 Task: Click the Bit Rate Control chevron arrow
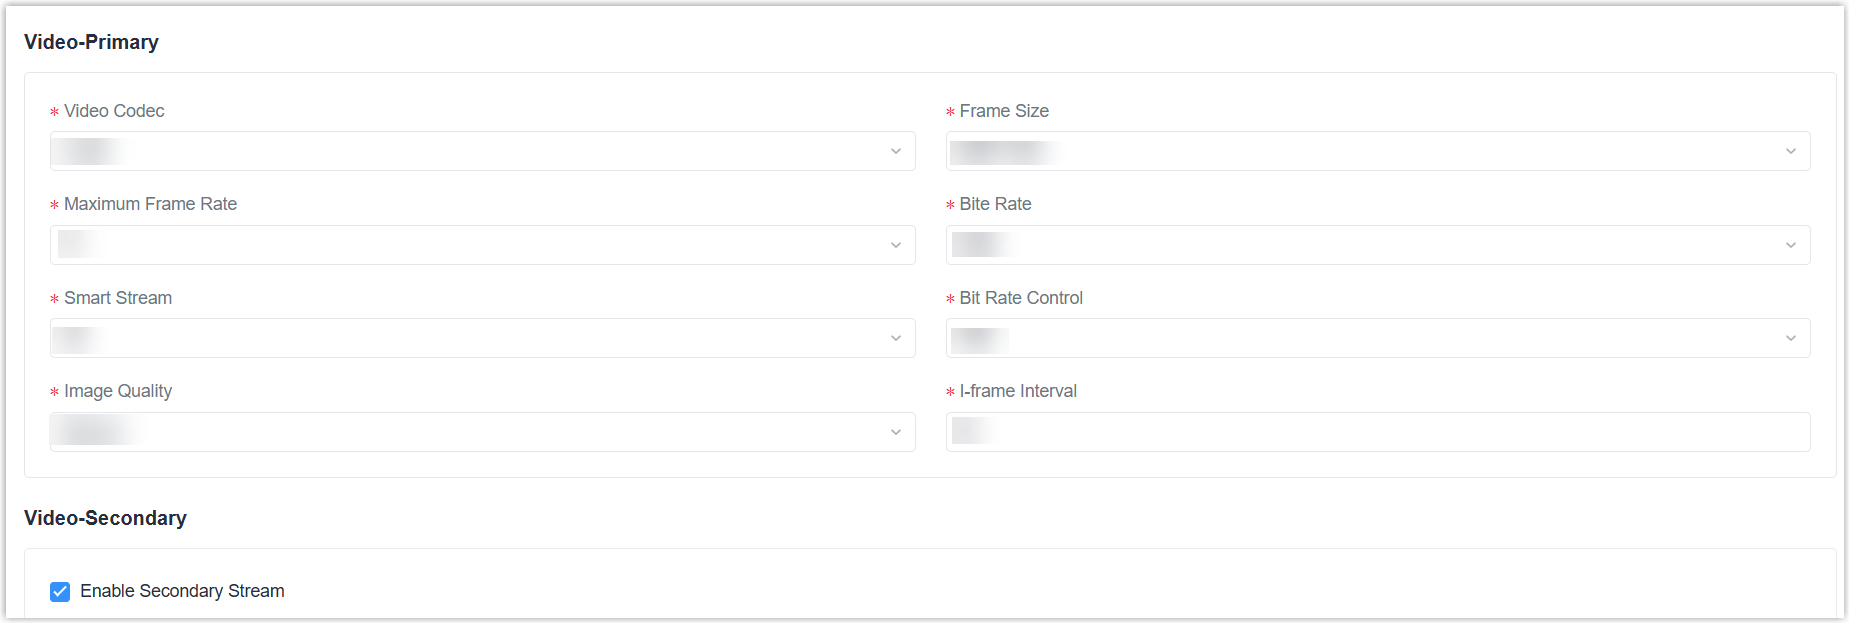(1791, 338)
